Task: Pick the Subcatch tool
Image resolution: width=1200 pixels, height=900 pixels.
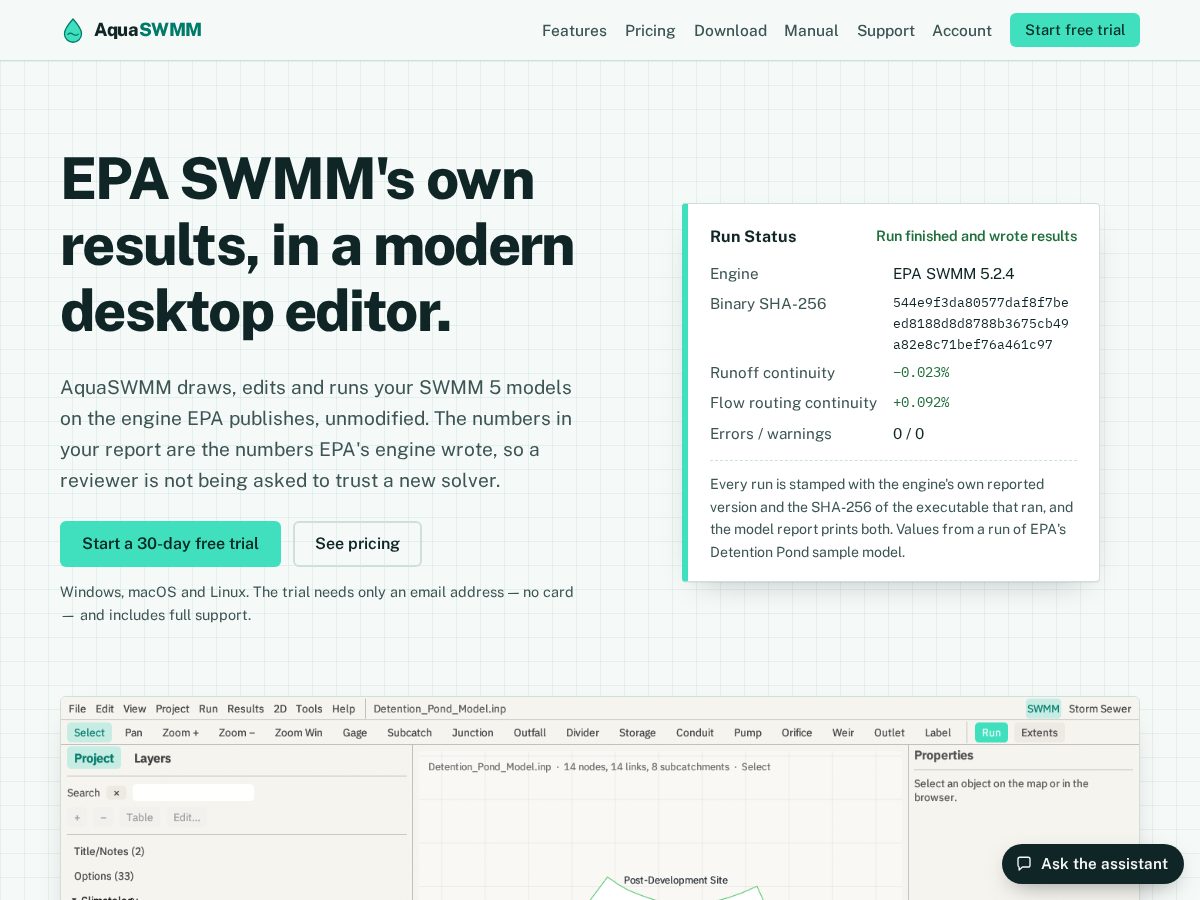Action: [x=410, y=733]
